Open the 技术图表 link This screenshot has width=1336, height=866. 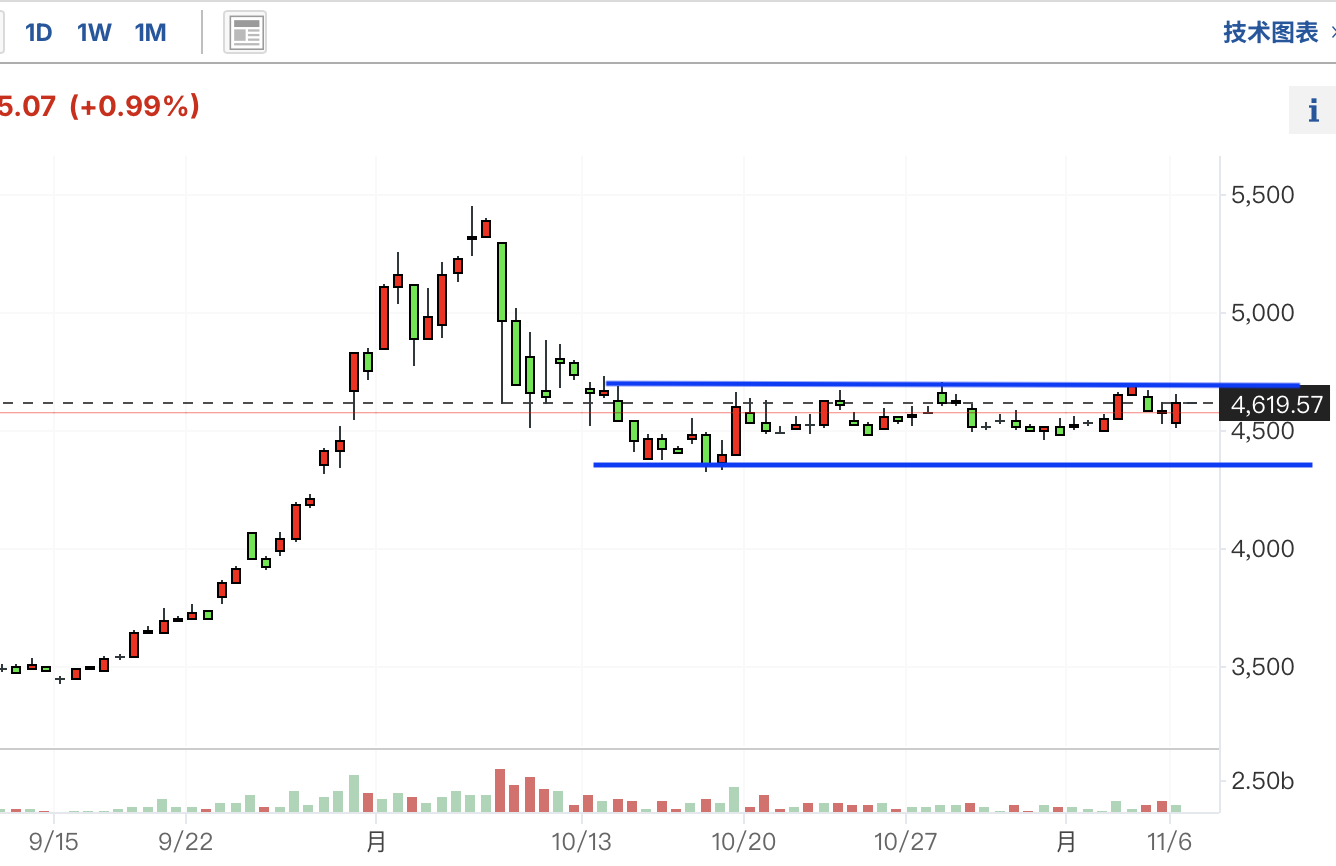pos(1271,32)
